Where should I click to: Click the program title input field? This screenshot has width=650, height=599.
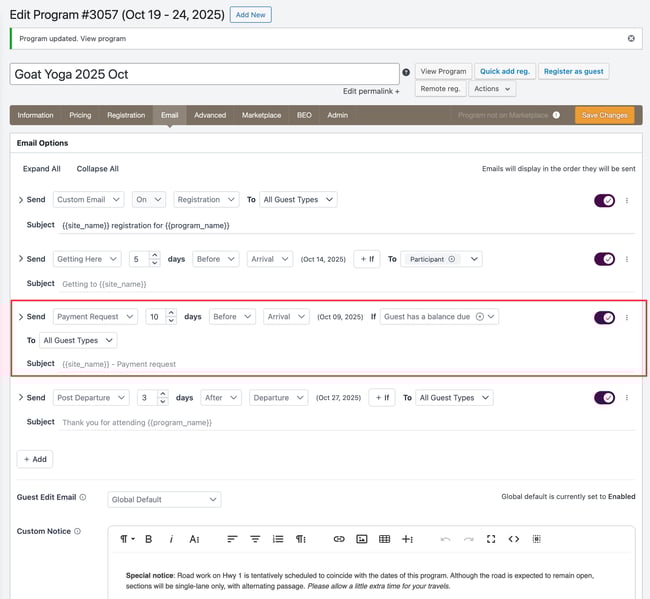(205, 74)
